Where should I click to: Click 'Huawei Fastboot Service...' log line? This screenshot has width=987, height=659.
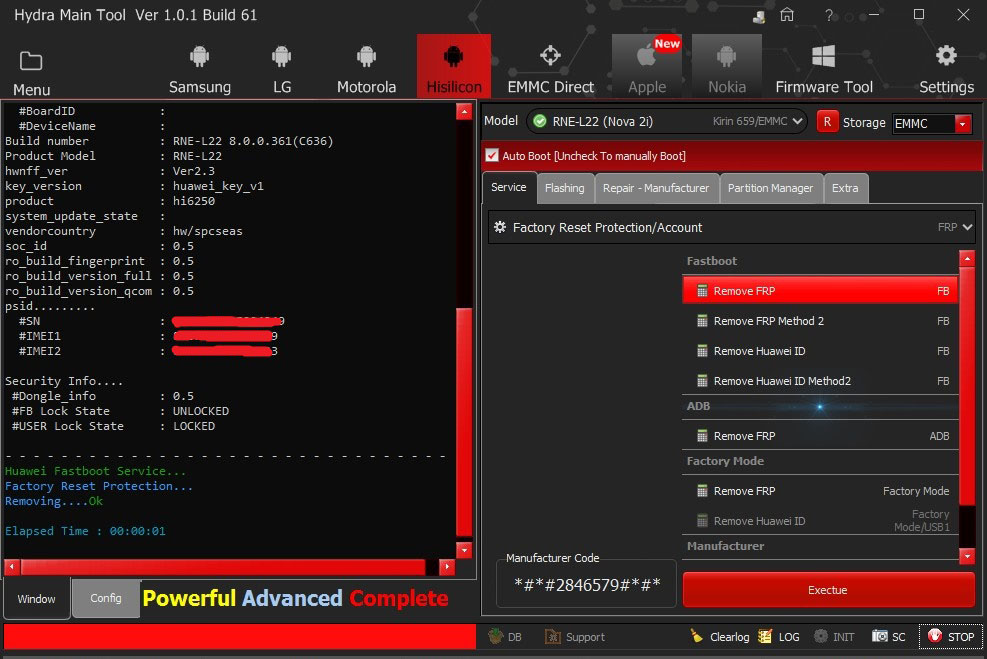[x=95, y=471]
